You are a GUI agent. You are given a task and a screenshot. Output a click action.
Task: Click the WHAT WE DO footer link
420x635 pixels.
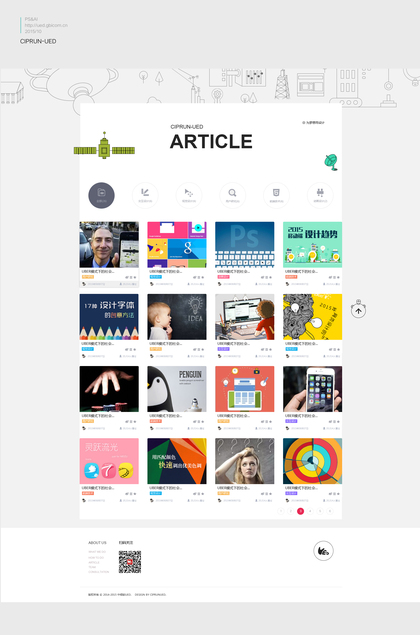point(97,552)
